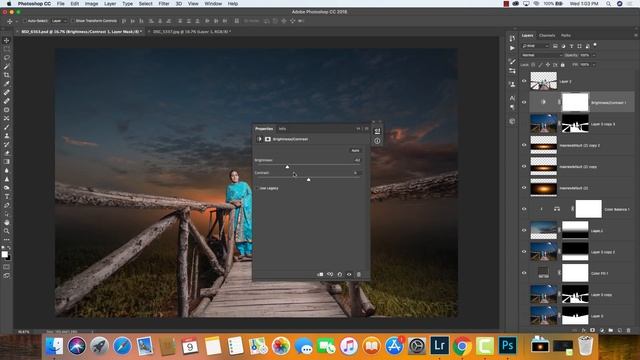The height and width of the screenshot is (360, 640).
Task: Select the bottom Layer 3 thumbnail
Action: [543, 316]
